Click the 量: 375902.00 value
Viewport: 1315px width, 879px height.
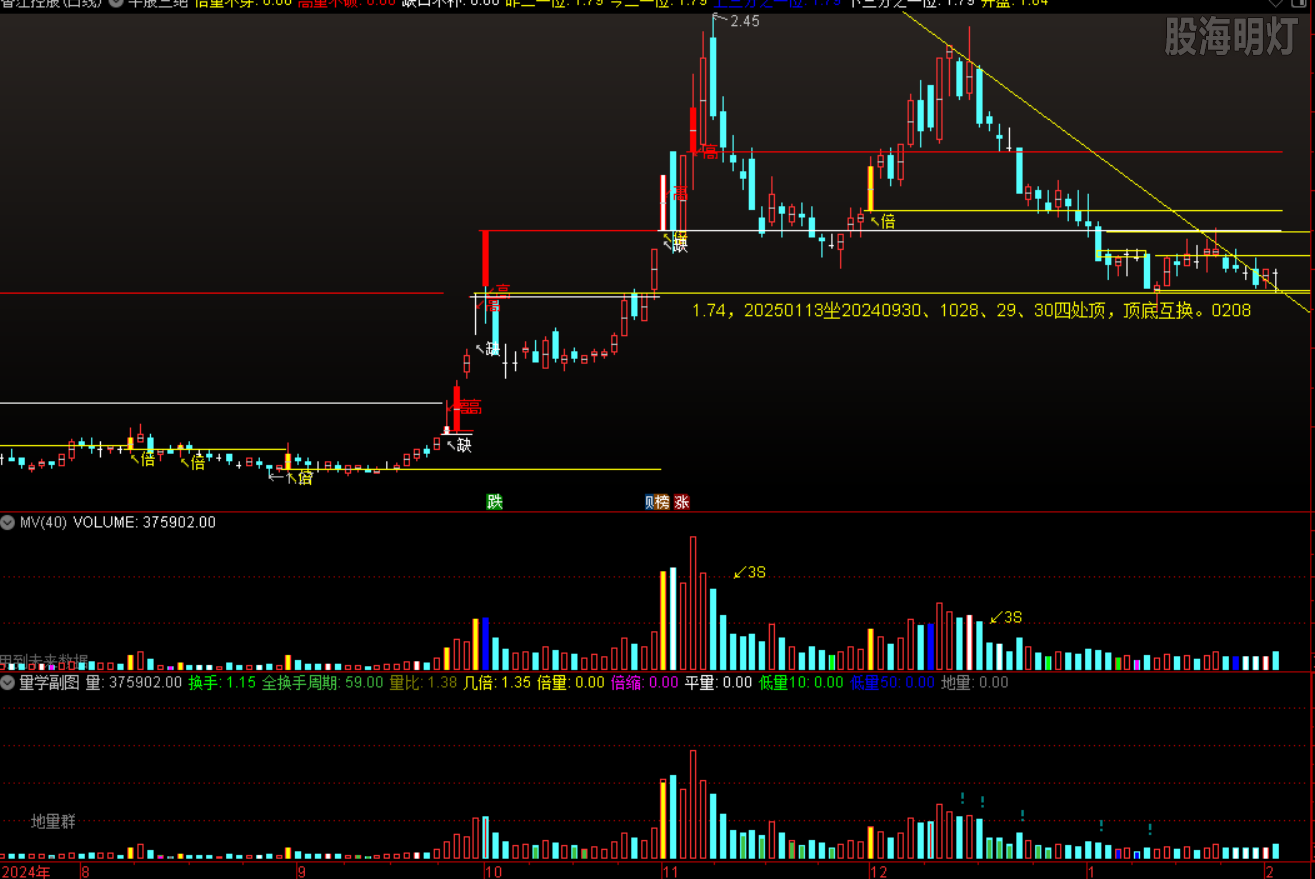coord(134,682)
